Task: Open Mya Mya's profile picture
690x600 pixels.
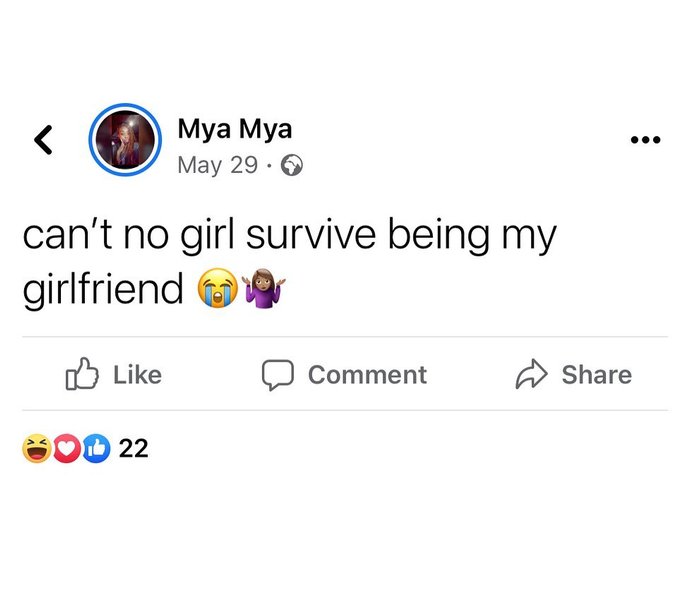Action: (125, 140)
